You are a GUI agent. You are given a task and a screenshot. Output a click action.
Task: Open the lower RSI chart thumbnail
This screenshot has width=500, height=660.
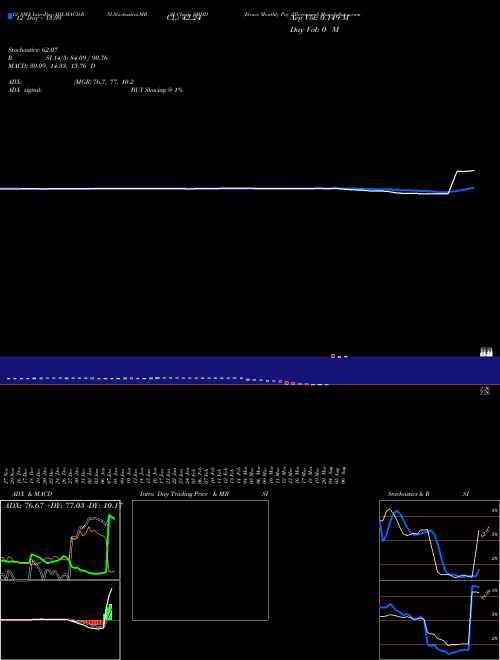tap(439, 620)
